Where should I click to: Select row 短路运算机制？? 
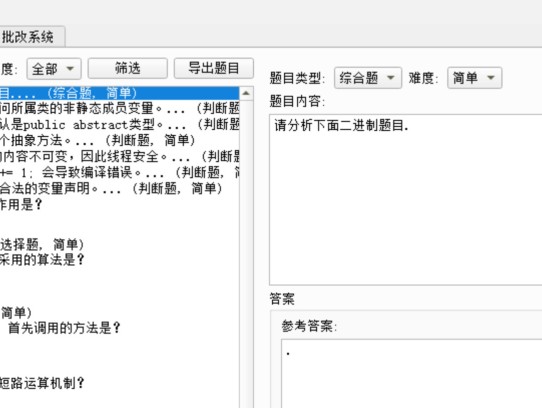click(119, 383)
